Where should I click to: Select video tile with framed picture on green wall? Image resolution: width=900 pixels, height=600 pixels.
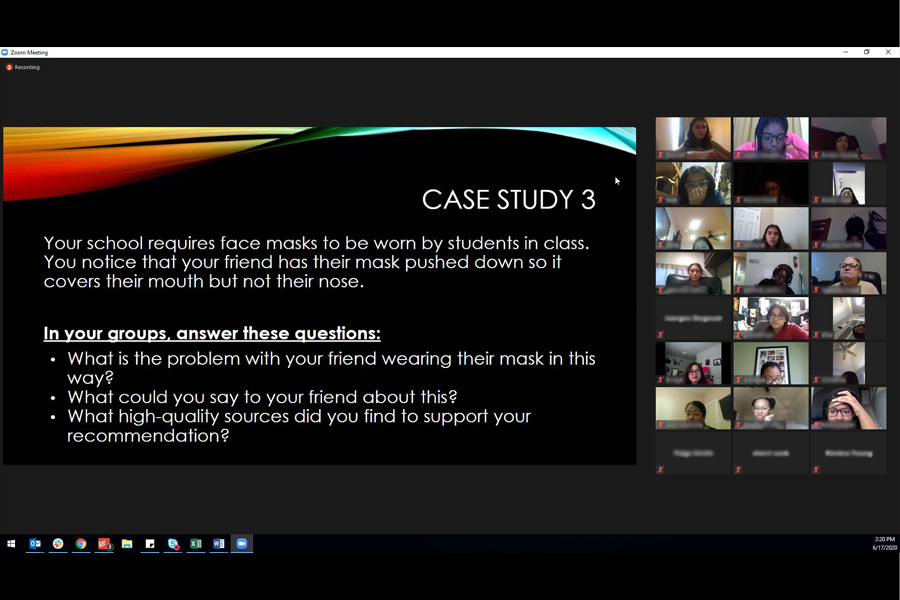coord(770,363)
